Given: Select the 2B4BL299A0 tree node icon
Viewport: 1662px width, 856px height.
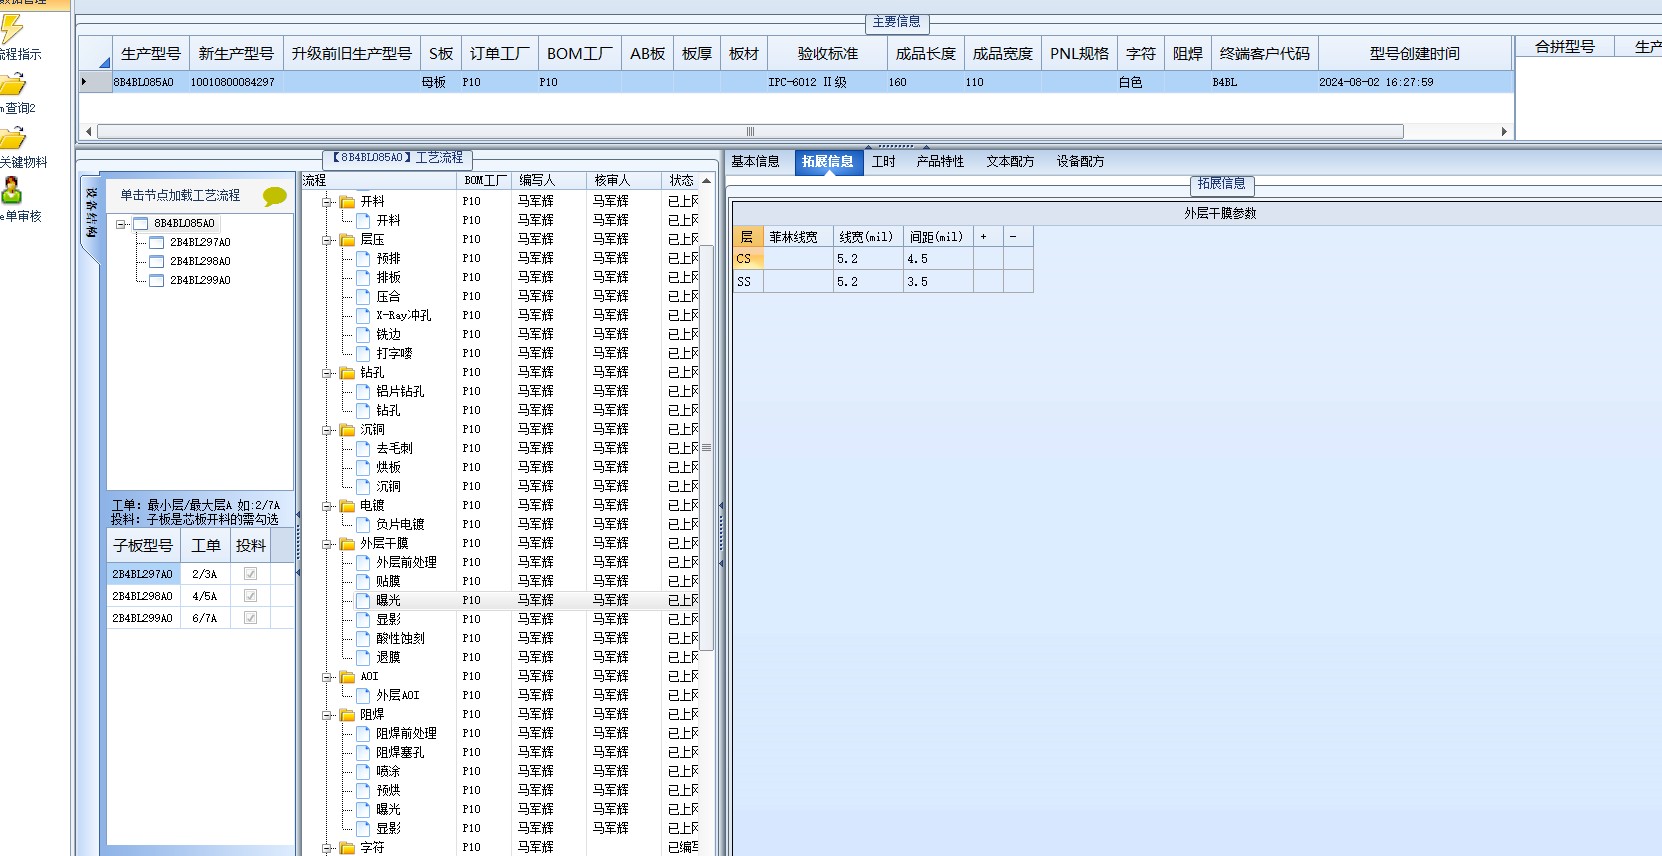Looking at the screenshot, I should (x=157, y=281).
